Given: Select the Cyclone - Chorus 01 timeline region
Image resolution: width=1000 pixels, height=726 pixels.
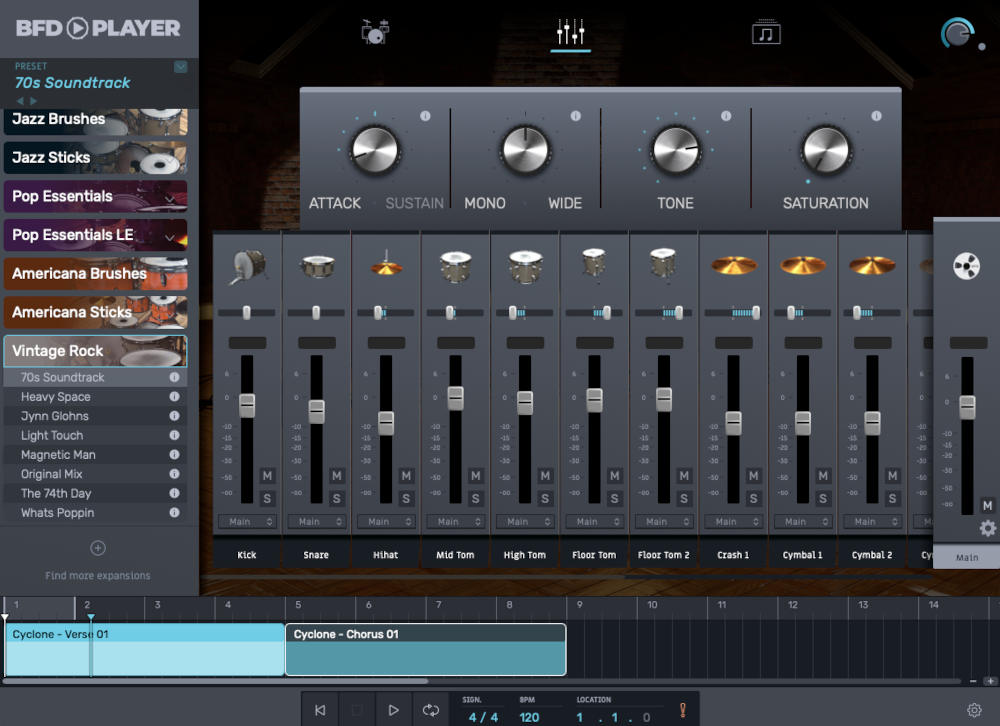Looking at the screenshot, I should point(425,649).
